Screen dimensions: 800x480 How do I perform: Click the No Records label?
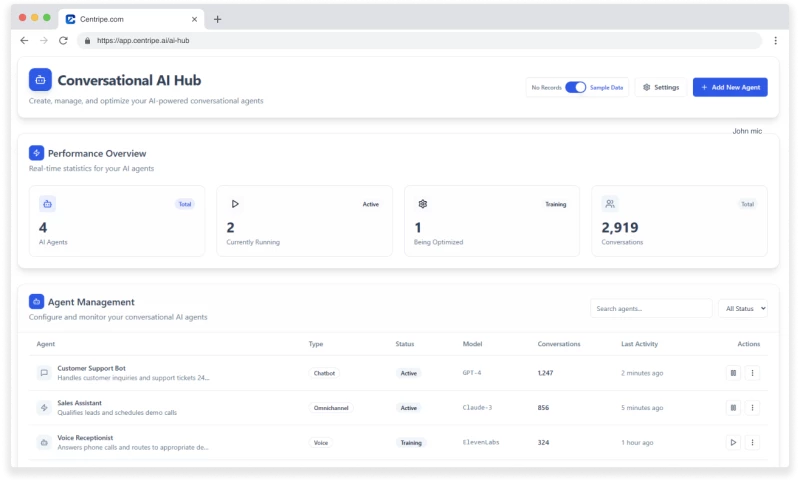click(x=546, y=87)
